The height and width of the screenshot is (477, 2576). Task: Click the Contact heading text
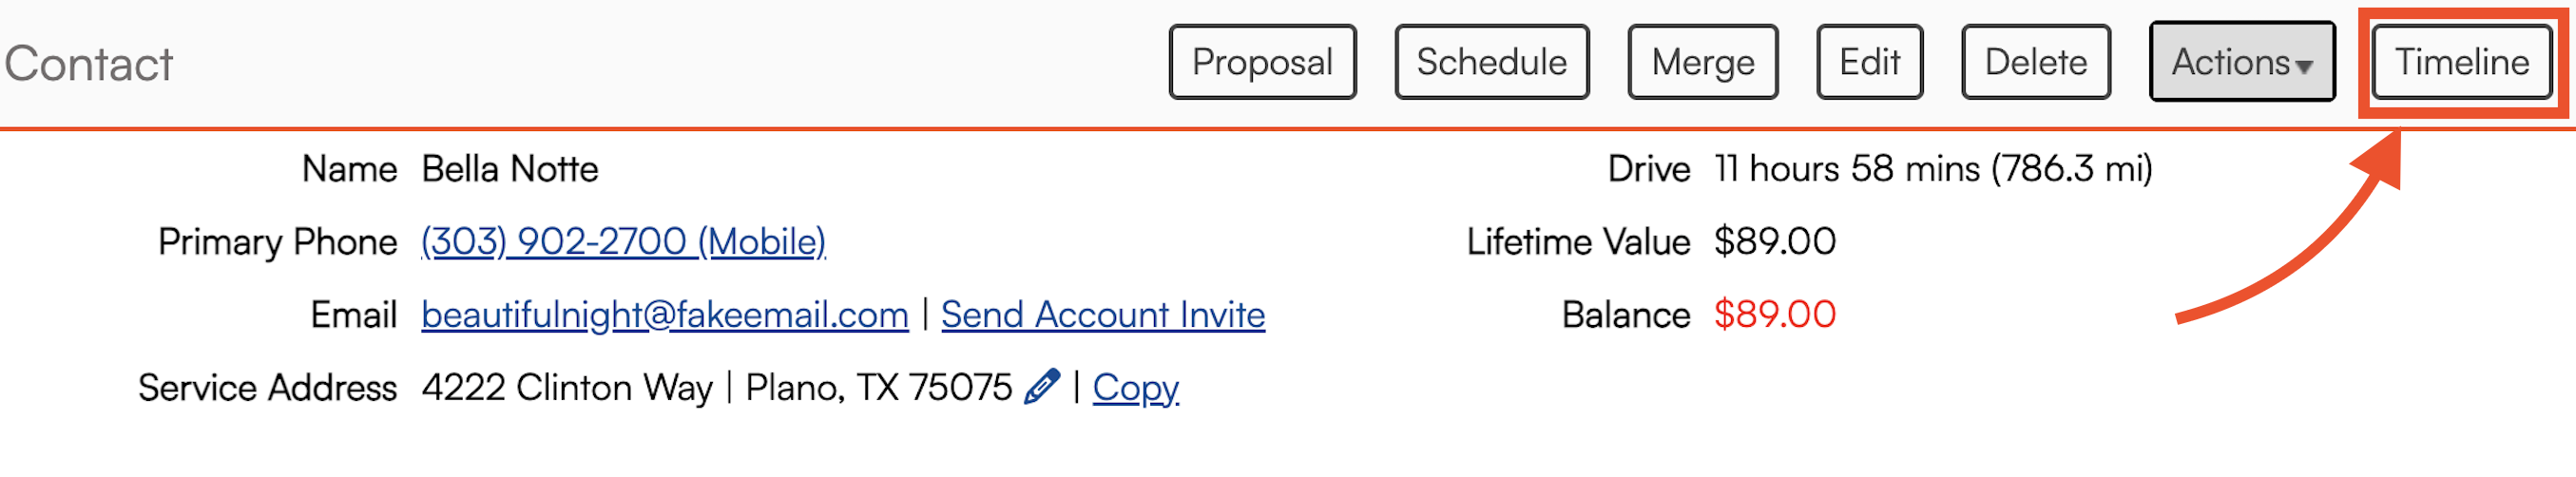89,64
